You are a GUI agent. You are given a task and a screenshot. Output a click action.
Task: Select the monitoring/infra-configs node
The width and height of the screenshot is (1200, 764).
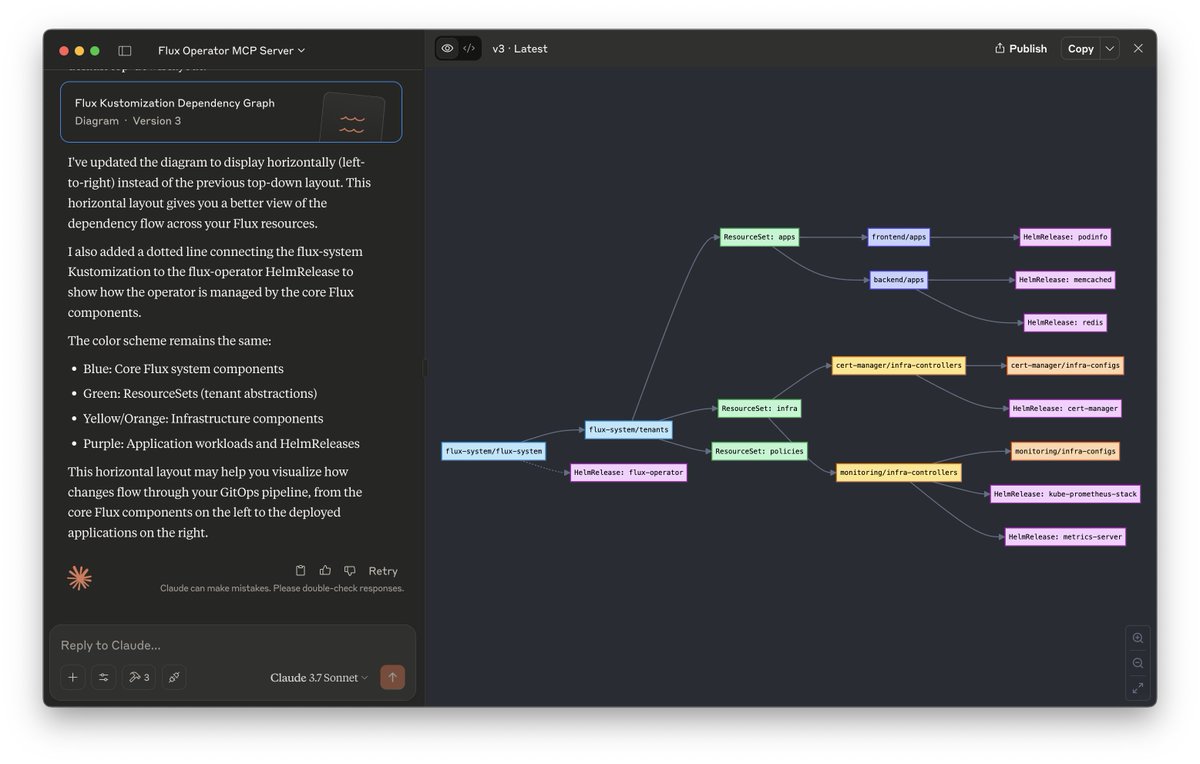tap(1065, 451)
